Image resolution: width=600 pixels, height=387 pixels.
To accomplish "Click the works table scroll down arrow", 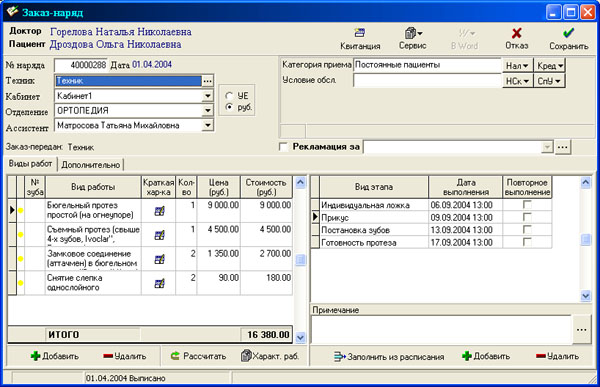I will pos(301,337).
